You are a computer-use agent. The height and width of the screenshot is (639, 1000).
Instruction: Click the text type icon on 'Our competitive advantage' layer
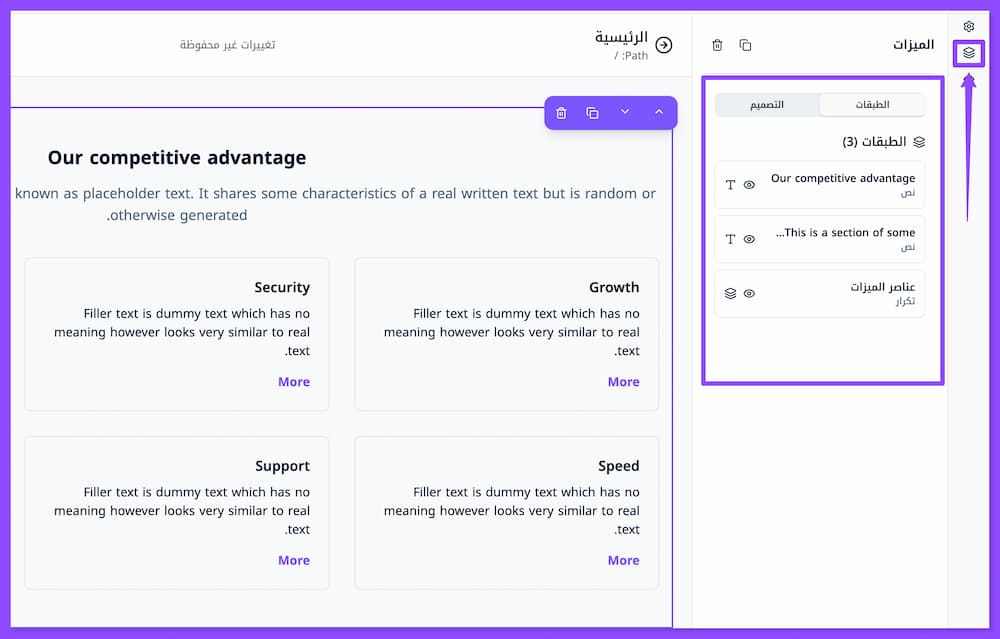(x=730, y=185)
